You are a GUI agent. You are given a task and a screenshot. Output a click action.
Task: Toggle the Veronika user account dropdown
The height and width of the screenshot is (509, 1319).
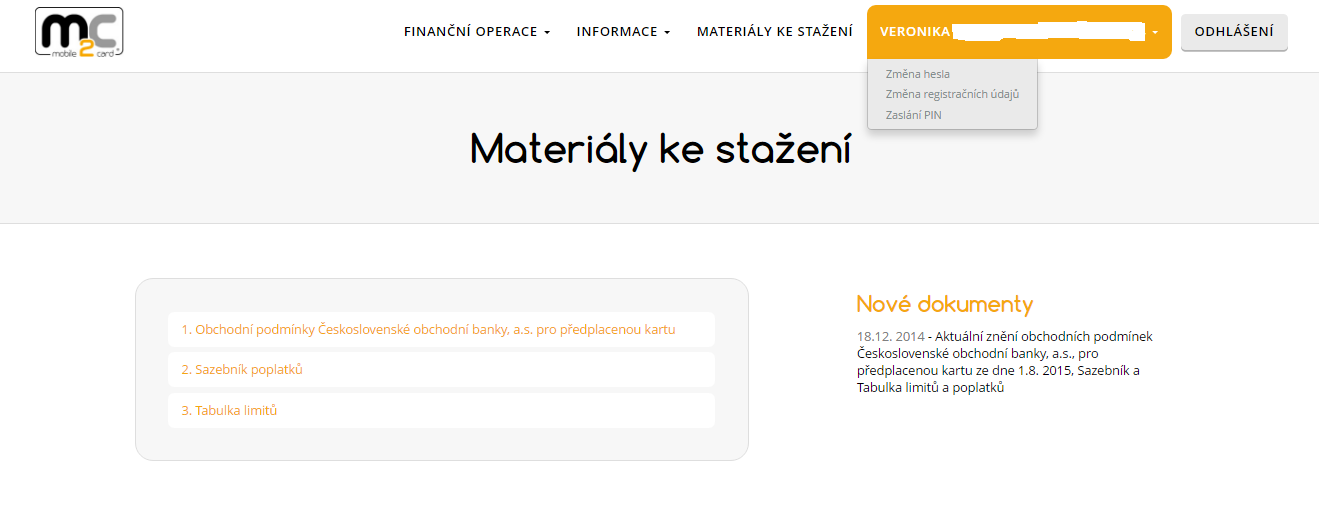(1019, 32)
